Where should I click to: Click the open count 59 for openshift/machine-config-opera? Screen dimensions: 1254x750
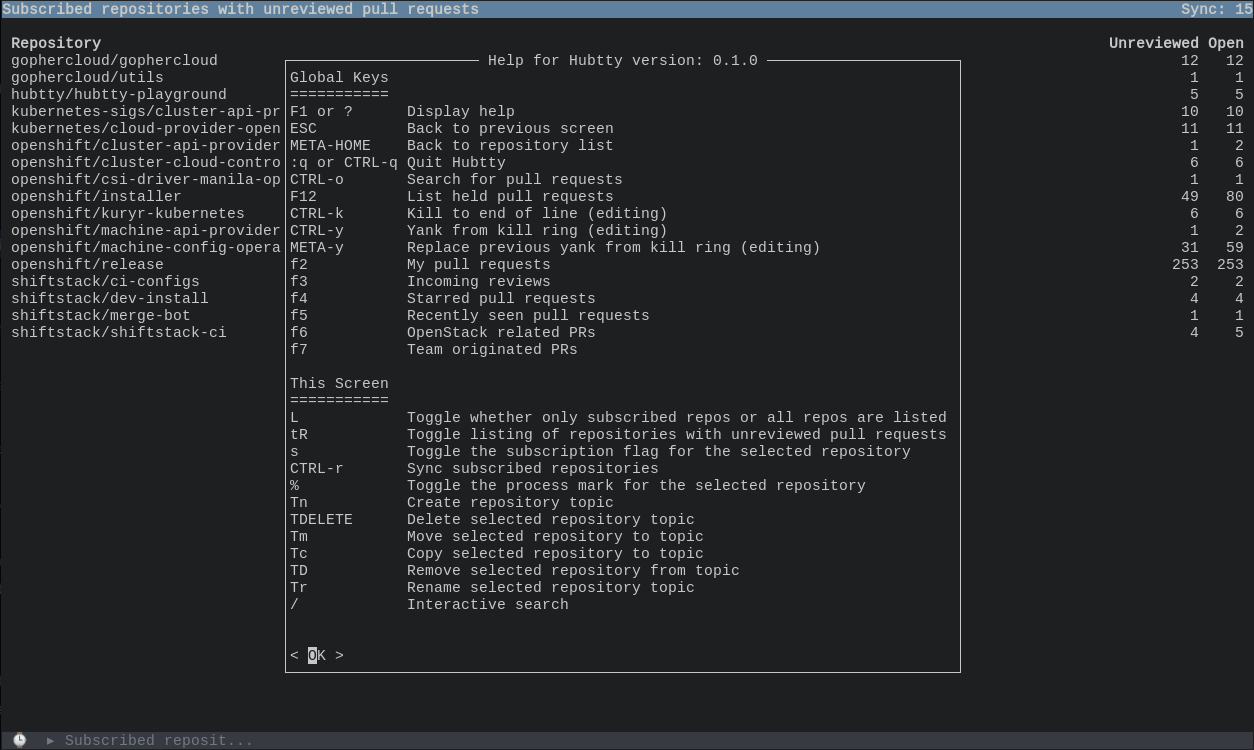pyautogui.click(x=1235, y=247)
